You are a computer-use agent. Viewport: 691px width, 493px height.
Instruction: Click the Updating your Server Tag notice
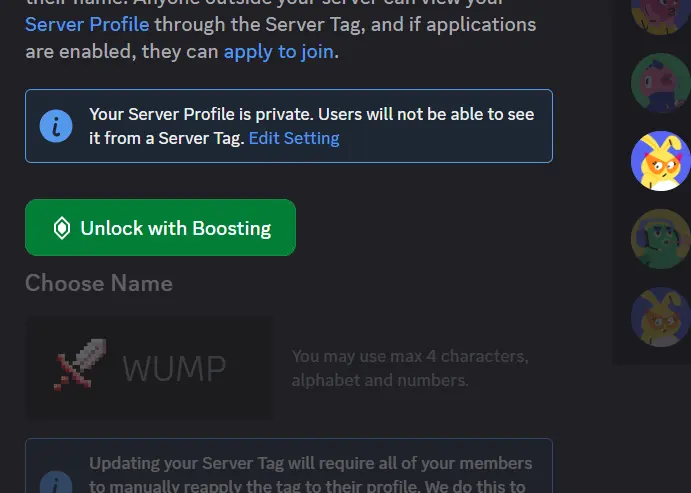(x=289, y=466)
